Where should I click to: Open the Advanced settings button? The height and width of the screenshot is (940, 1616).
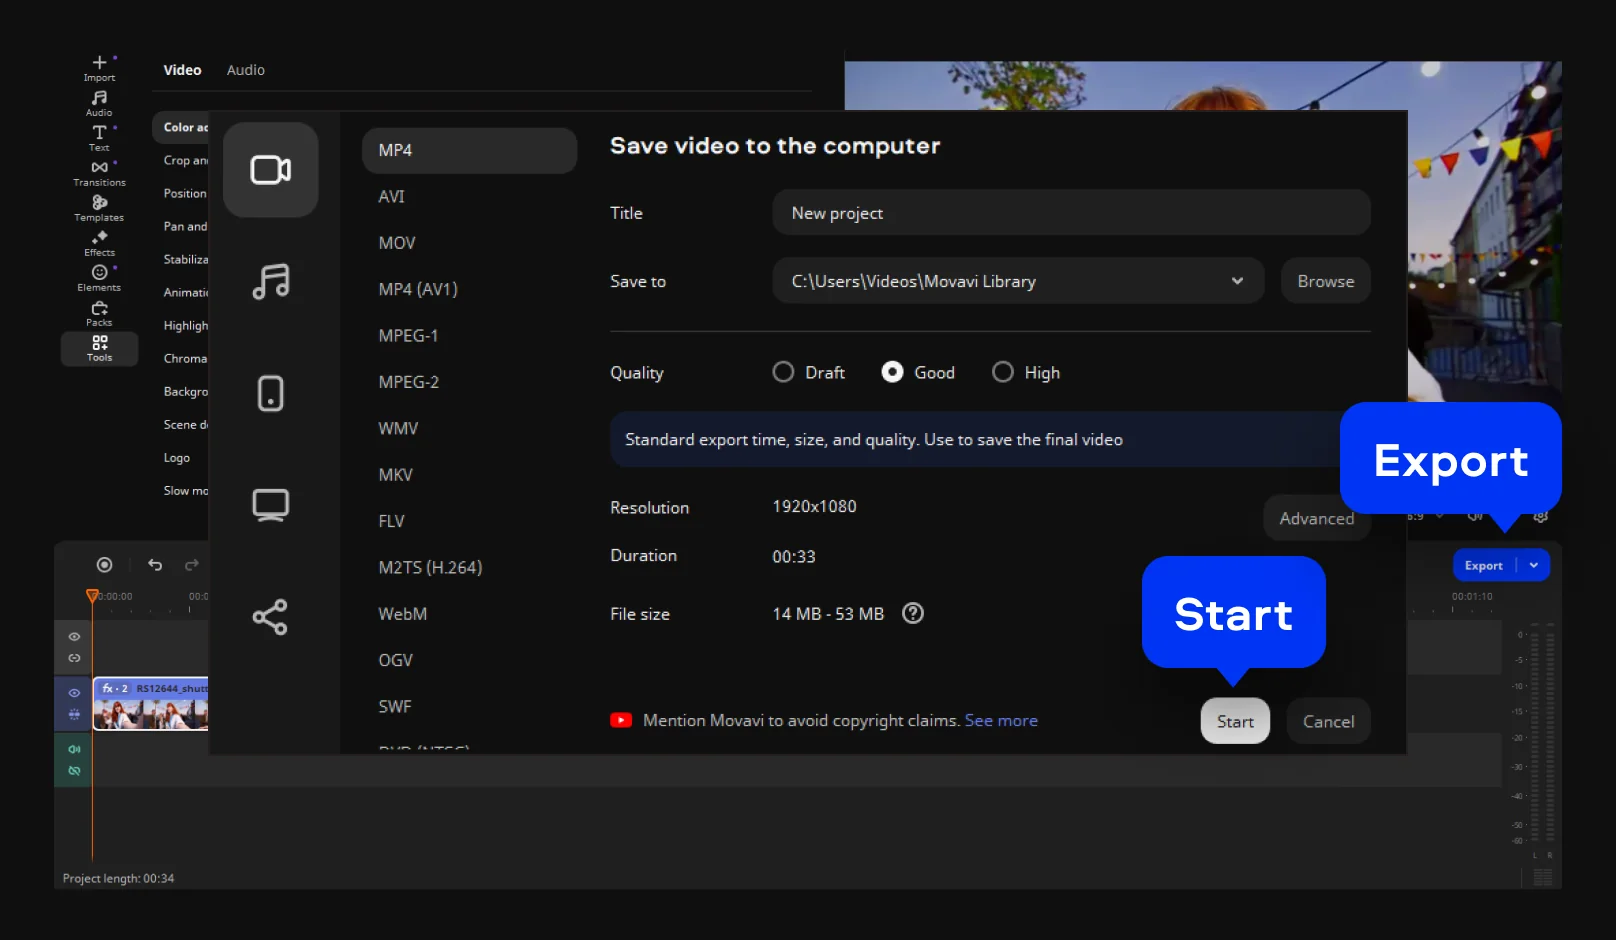(x=1316, y=518)
